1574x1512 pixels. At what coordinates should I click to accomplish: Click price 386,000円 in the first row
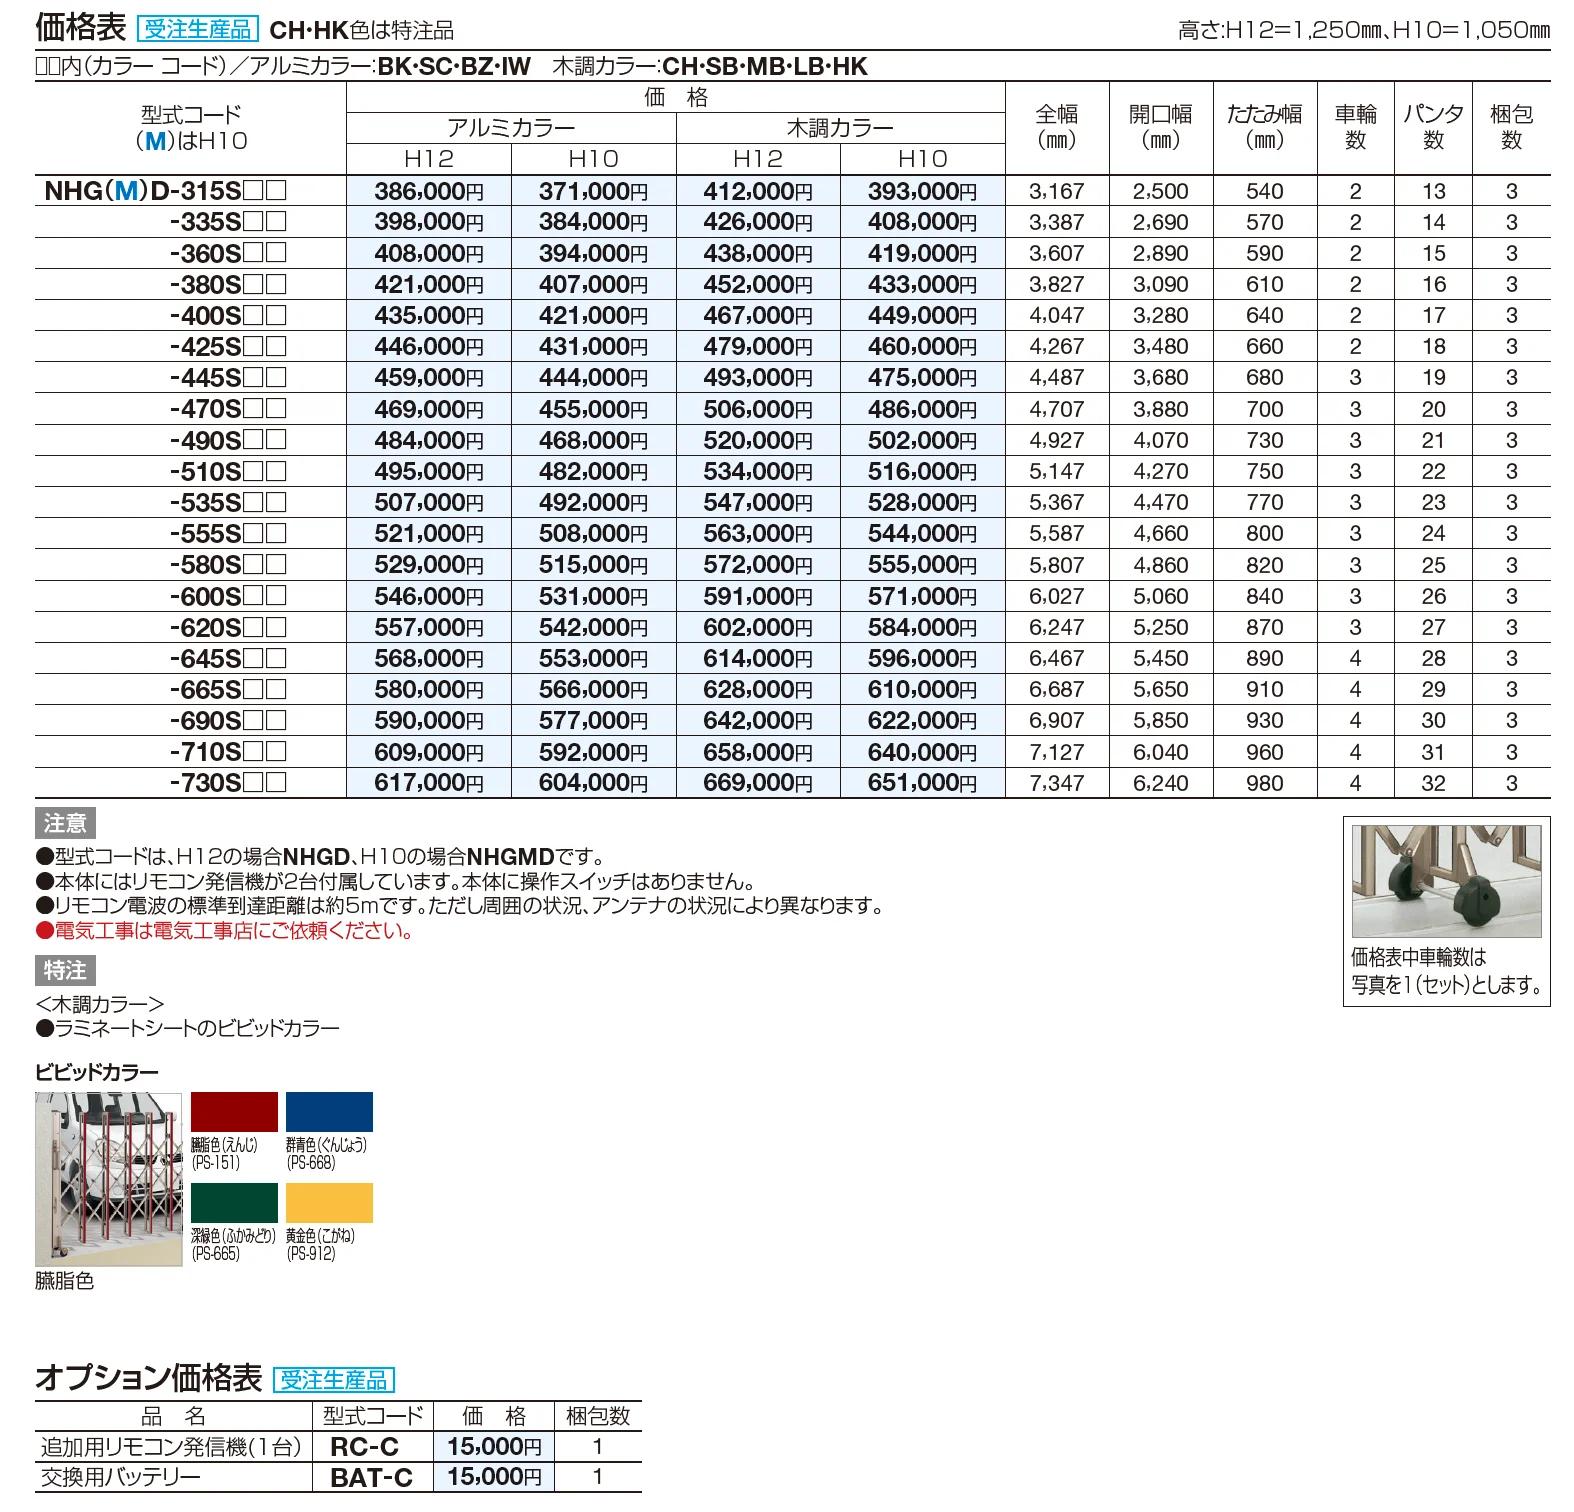[429, 191]
